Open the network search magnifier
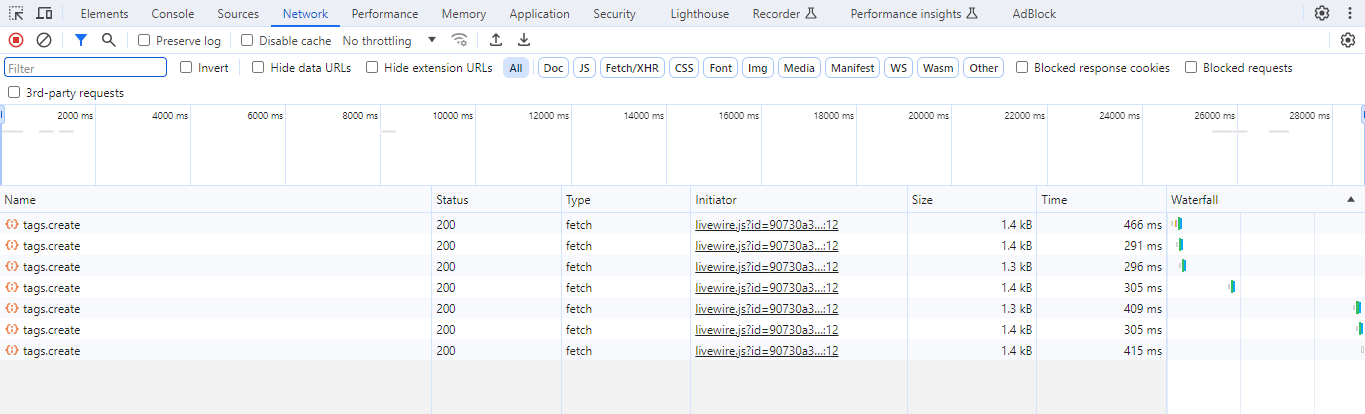The width and height of the screenshot is (1365, 414). tap(108, 40)
